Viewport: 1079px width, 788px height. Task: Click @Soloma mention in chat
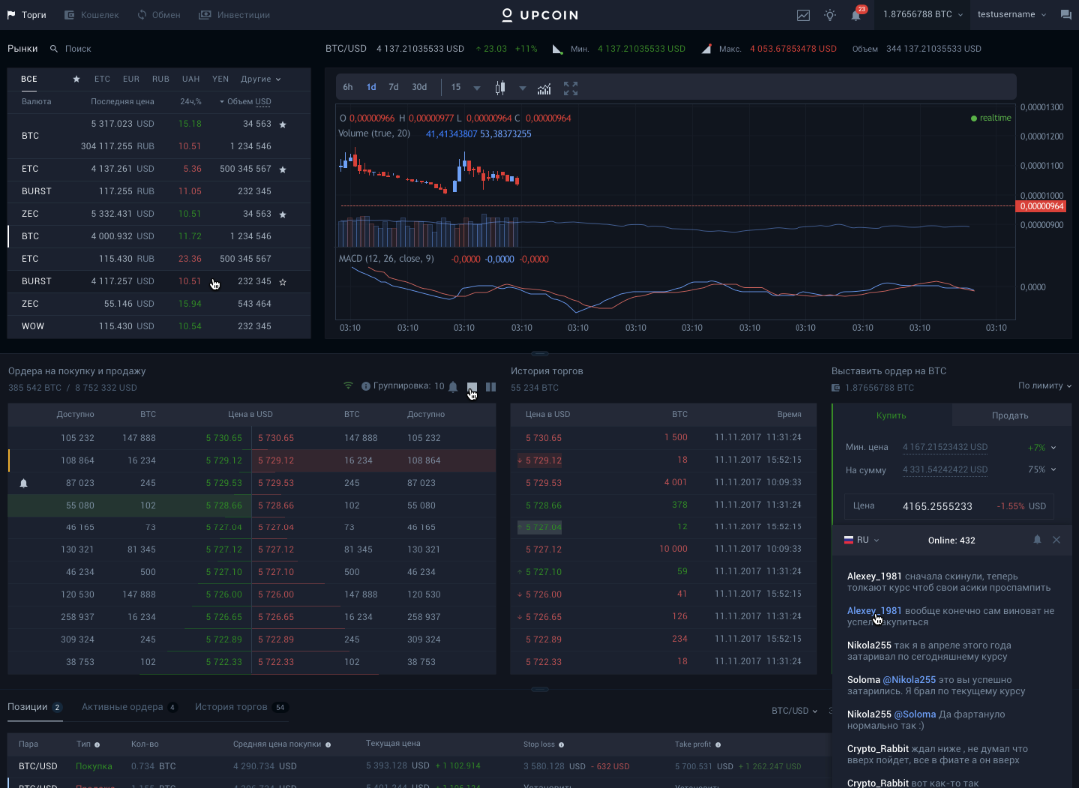[915, 714]
